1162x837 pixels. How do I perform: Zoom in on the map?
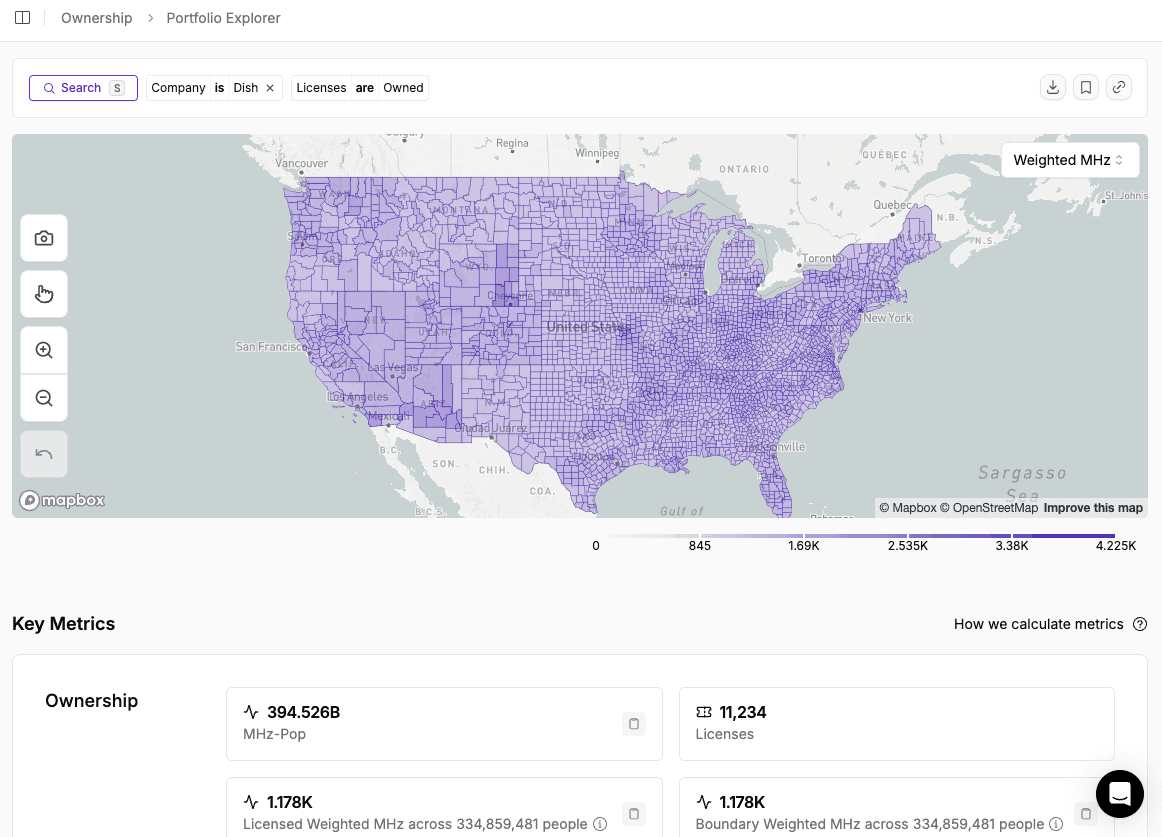(44, 350)
